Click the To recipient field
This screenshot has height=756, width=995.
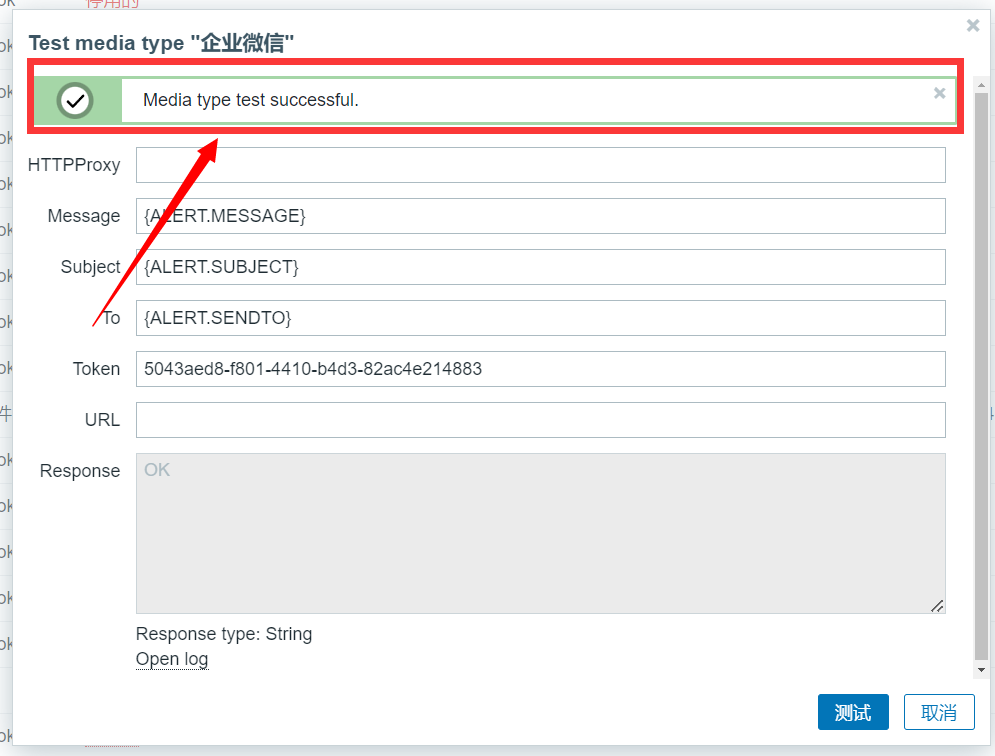click(x=540, y=318)
